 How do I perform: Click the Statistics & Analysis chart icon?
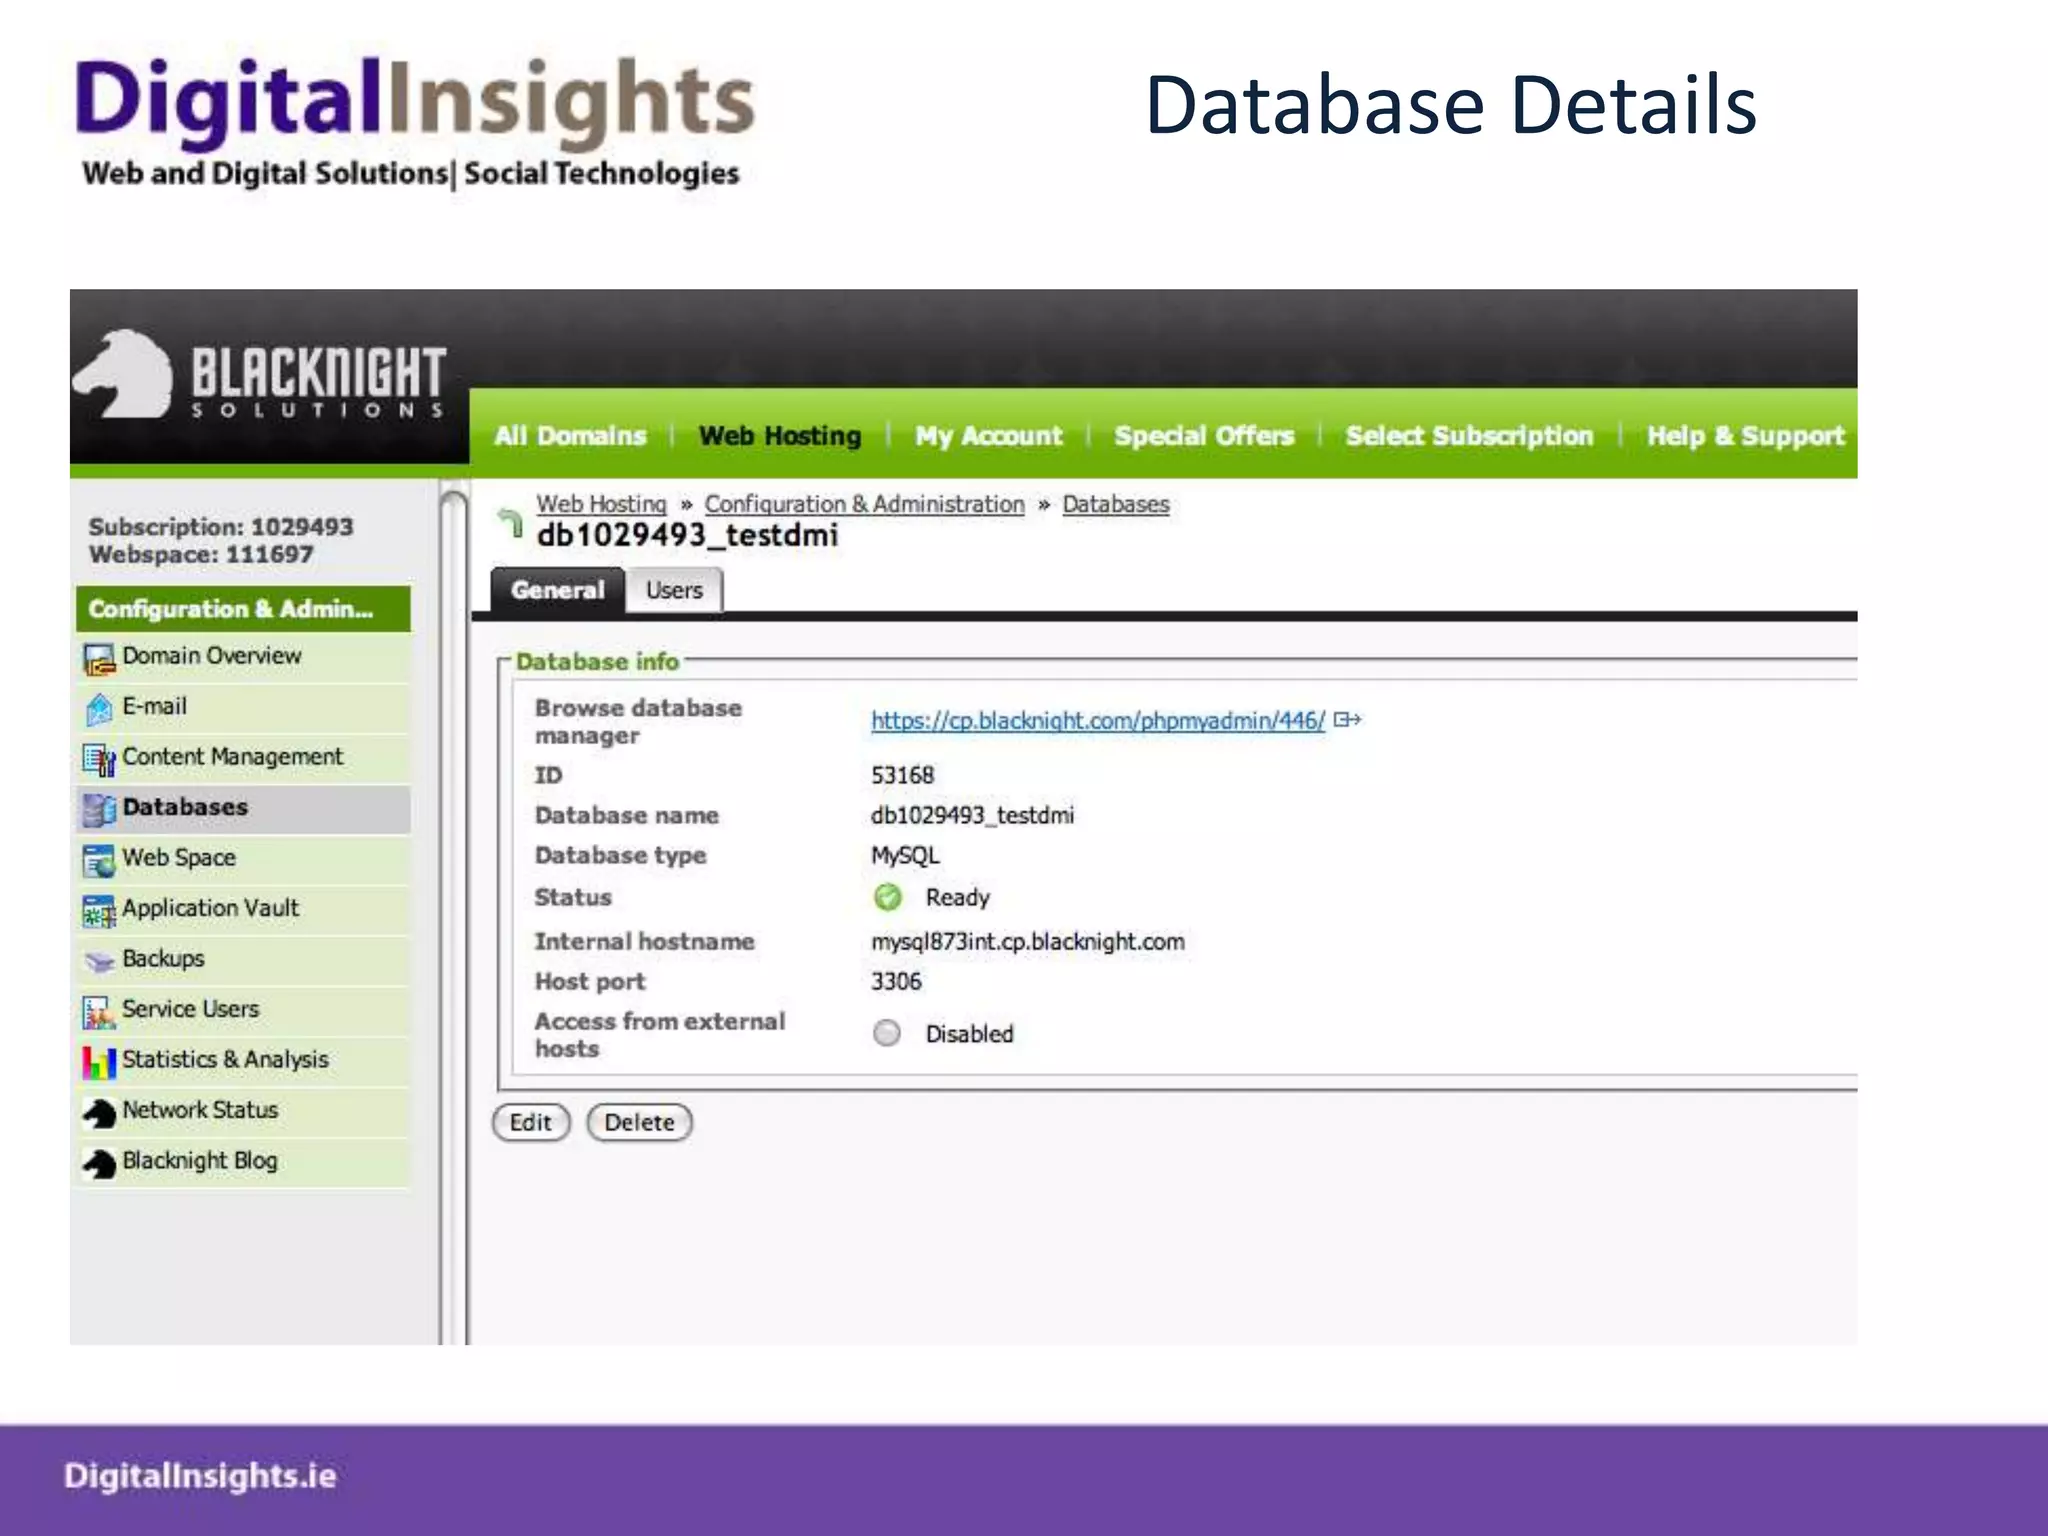[99, 1062]
